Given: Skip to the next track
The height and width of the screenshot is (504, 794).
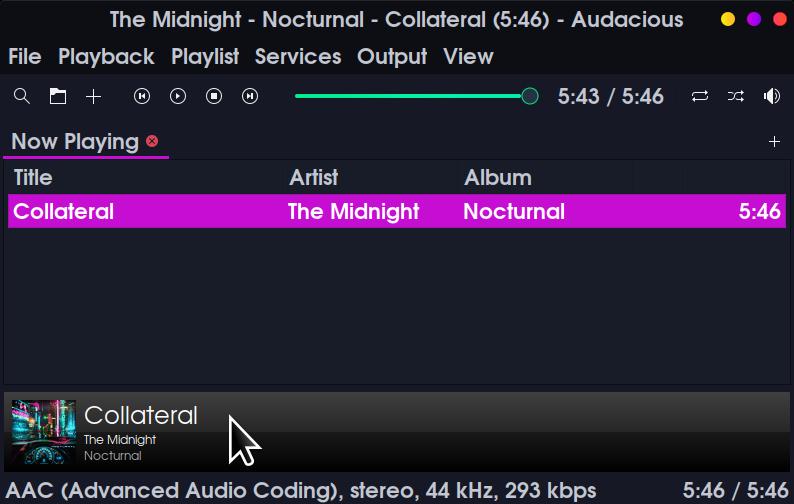Looking at the screenshot, I should pyautogui.click(x=250, y=96).
